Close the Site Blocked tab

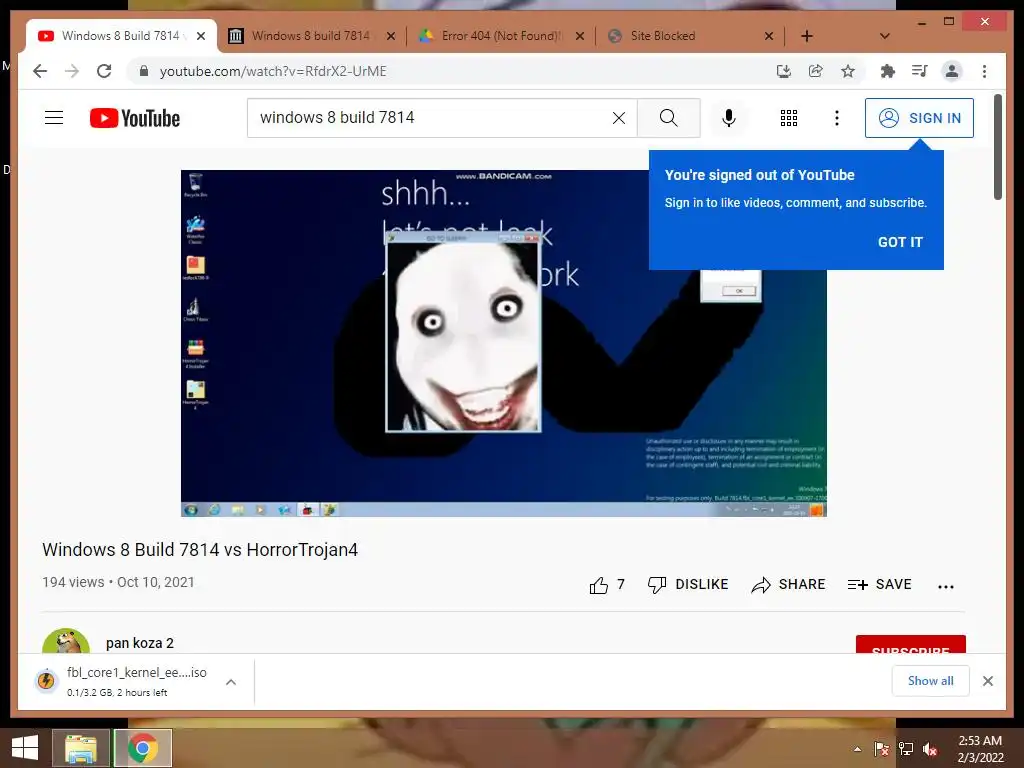point(769,36)
